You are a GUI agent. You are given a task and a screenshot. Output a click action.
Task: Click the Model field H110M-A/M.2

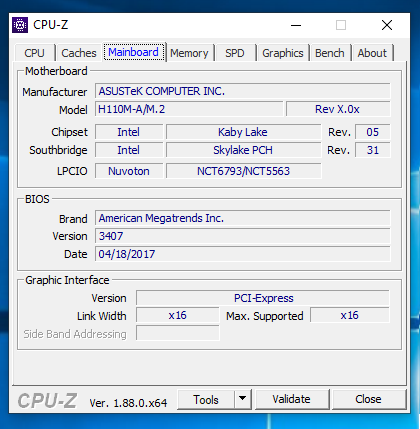(189, 109)
